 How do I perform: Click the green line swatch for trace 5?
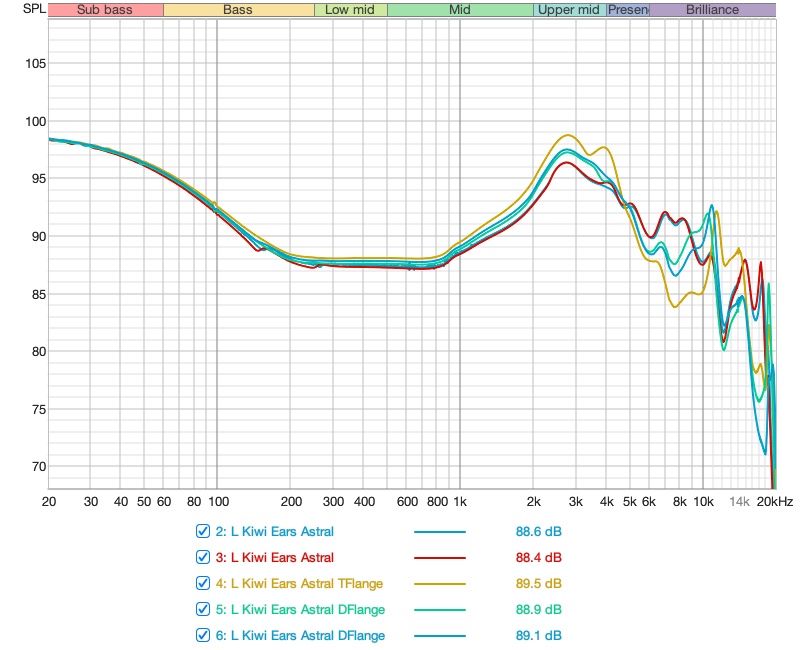coord(440,610)
